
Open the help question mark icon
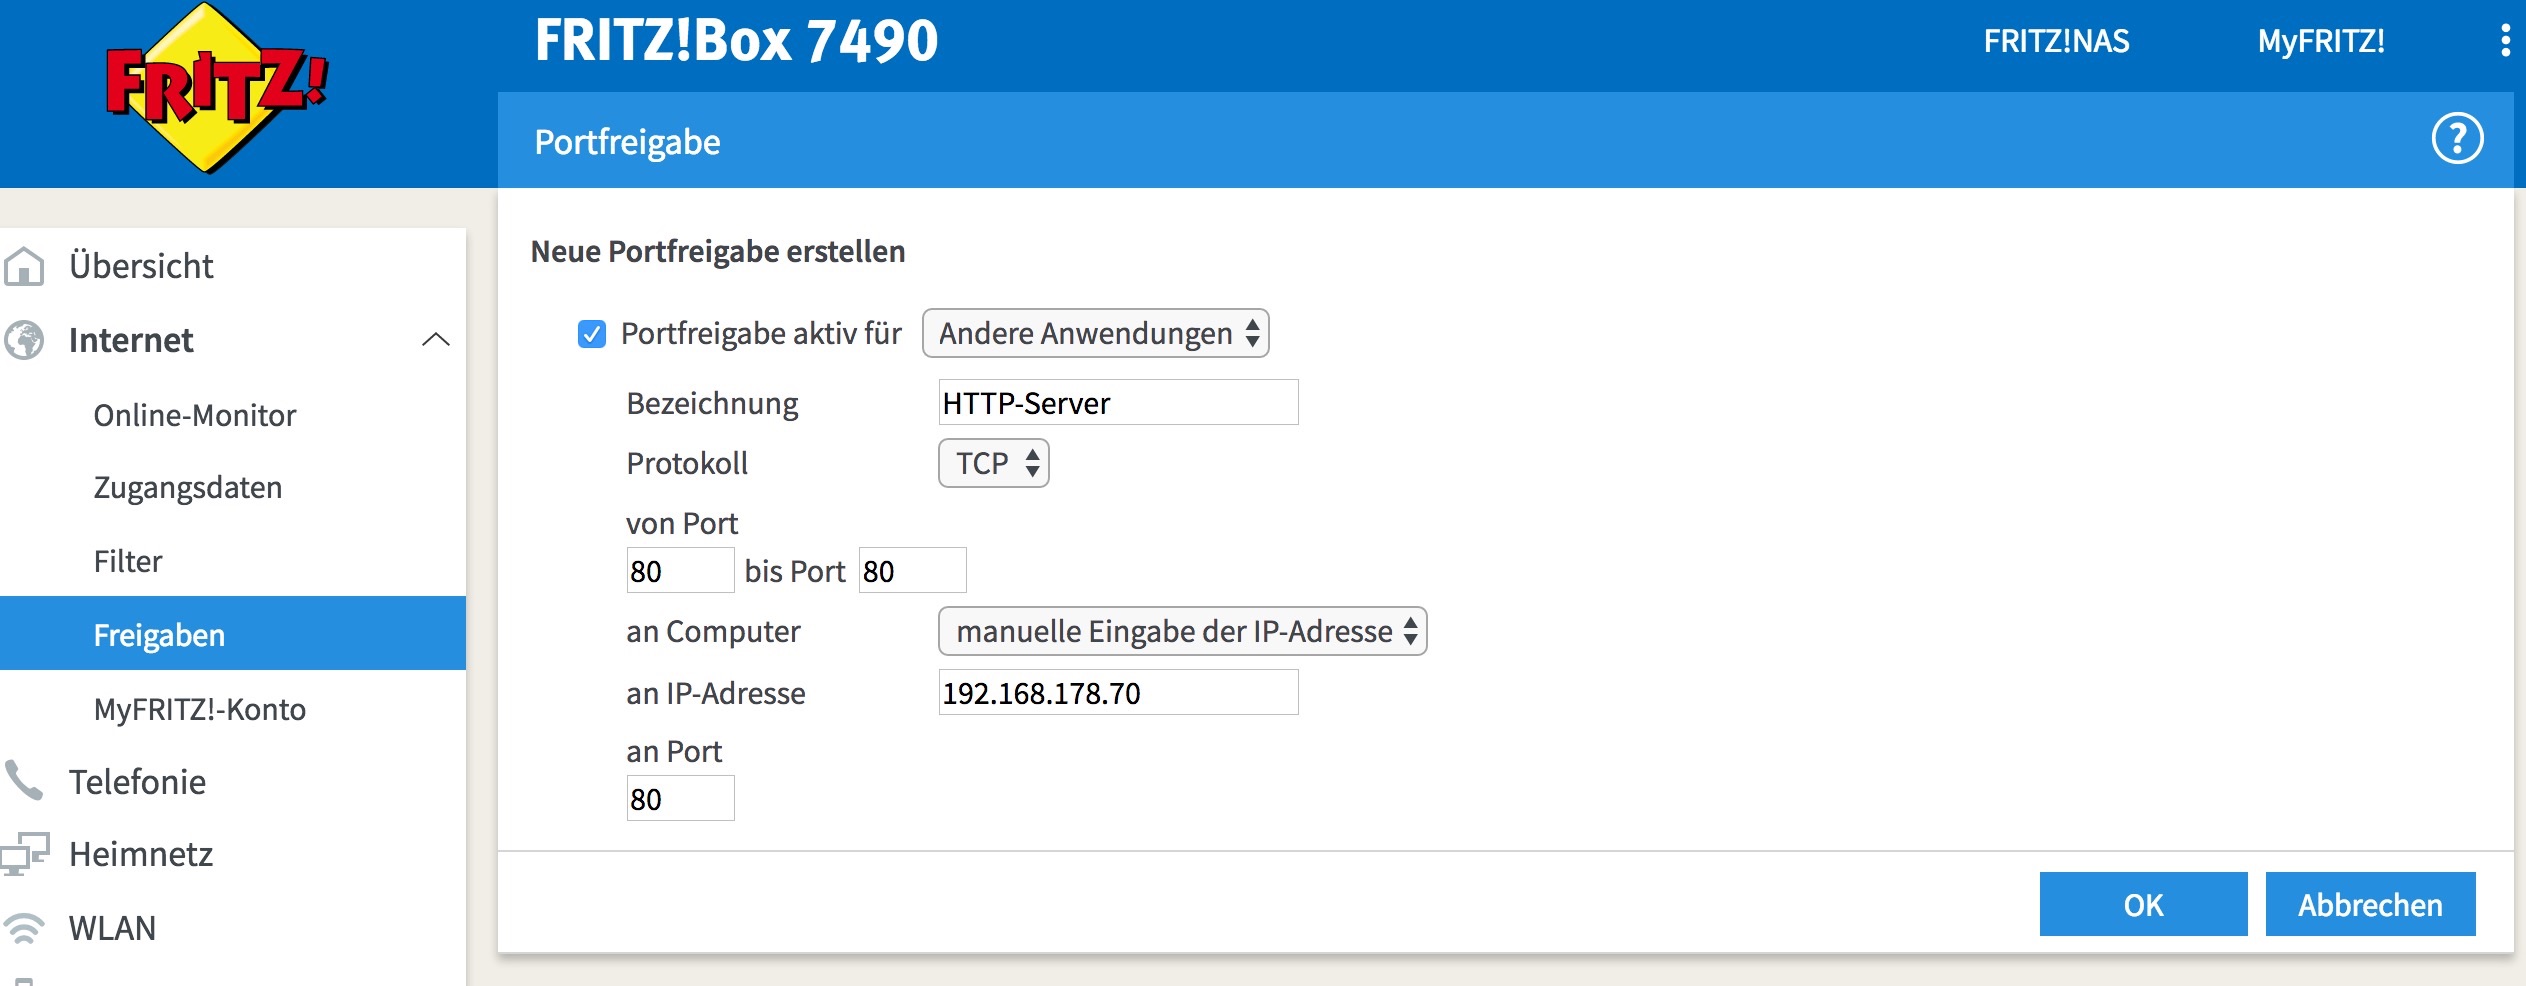coord(2456,140)
